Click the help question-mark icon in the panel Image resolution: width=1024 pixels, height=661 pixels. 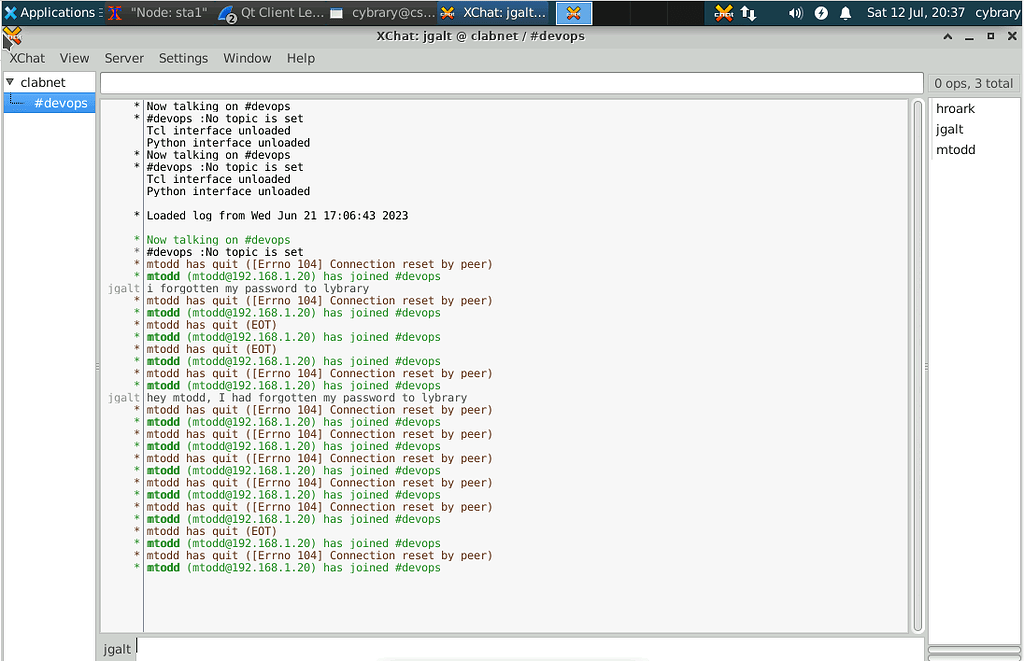click(821, 14)
